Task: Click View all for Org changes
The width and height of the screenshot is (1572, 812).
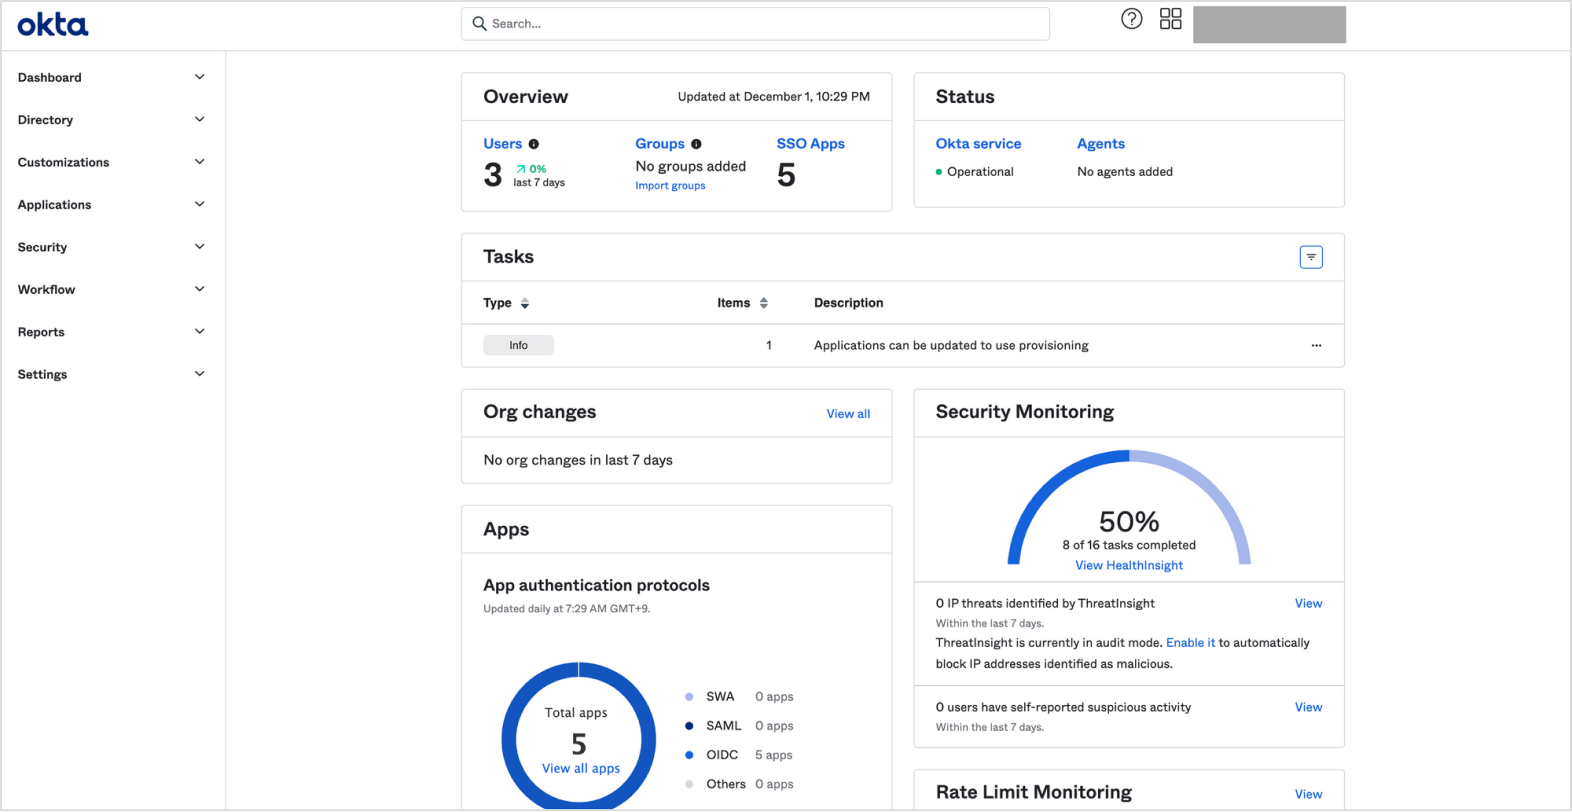Action: [848, 414]
